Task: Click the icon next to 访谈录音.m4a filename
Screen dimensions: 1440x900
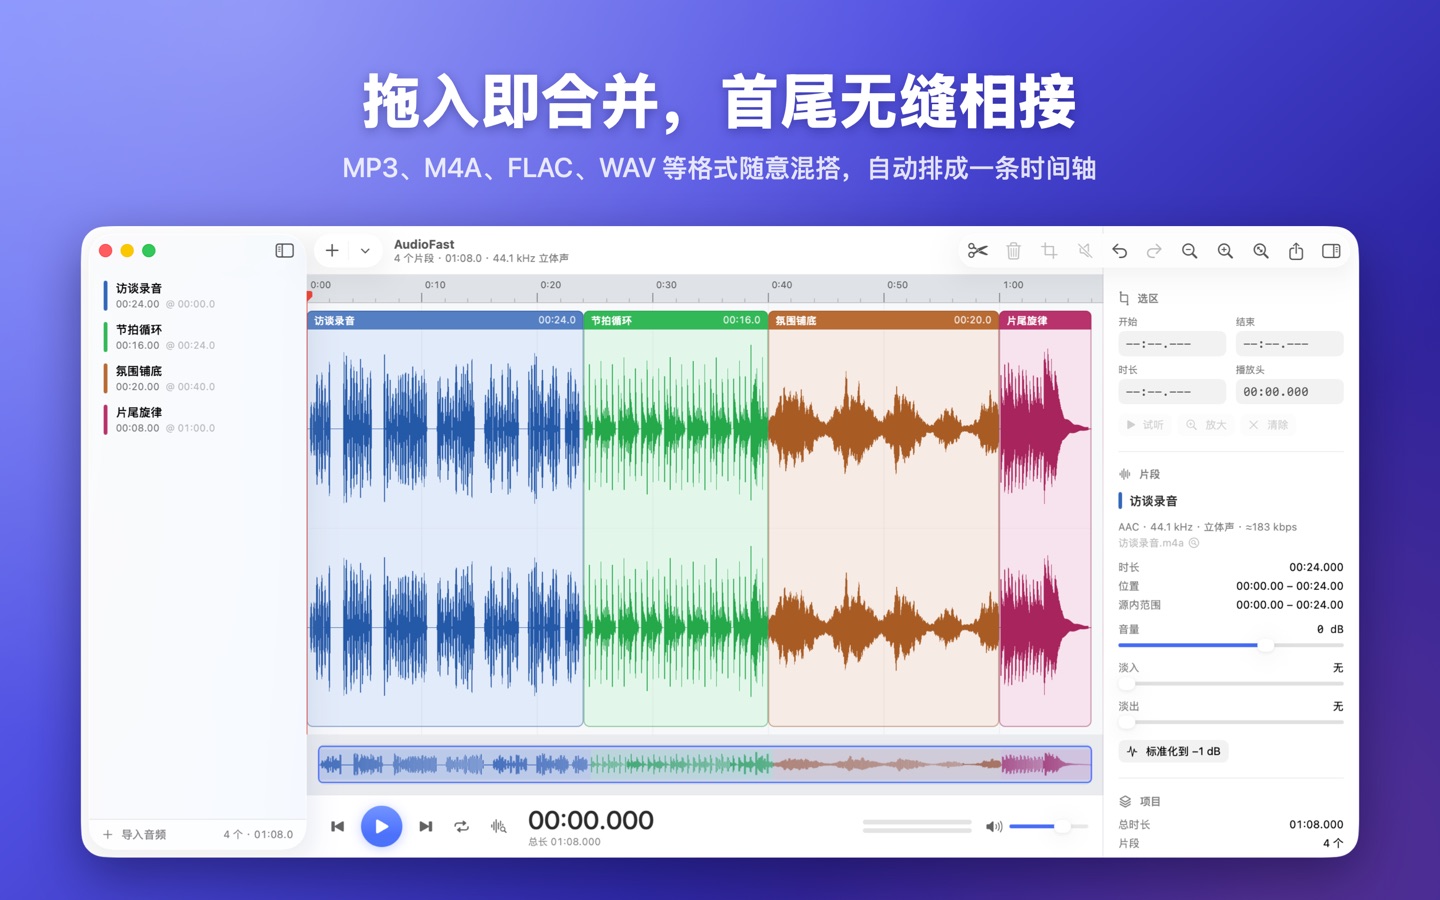Action: coord(1194,543)
